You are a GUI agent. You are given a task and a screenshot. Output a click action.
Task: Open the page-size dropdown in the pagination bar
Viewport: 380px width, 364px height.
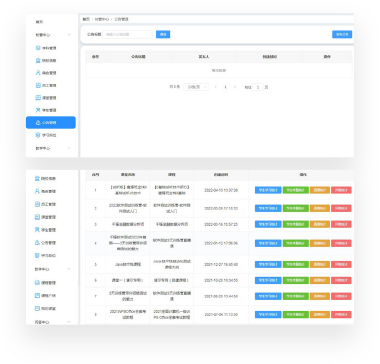pos(196,87)
